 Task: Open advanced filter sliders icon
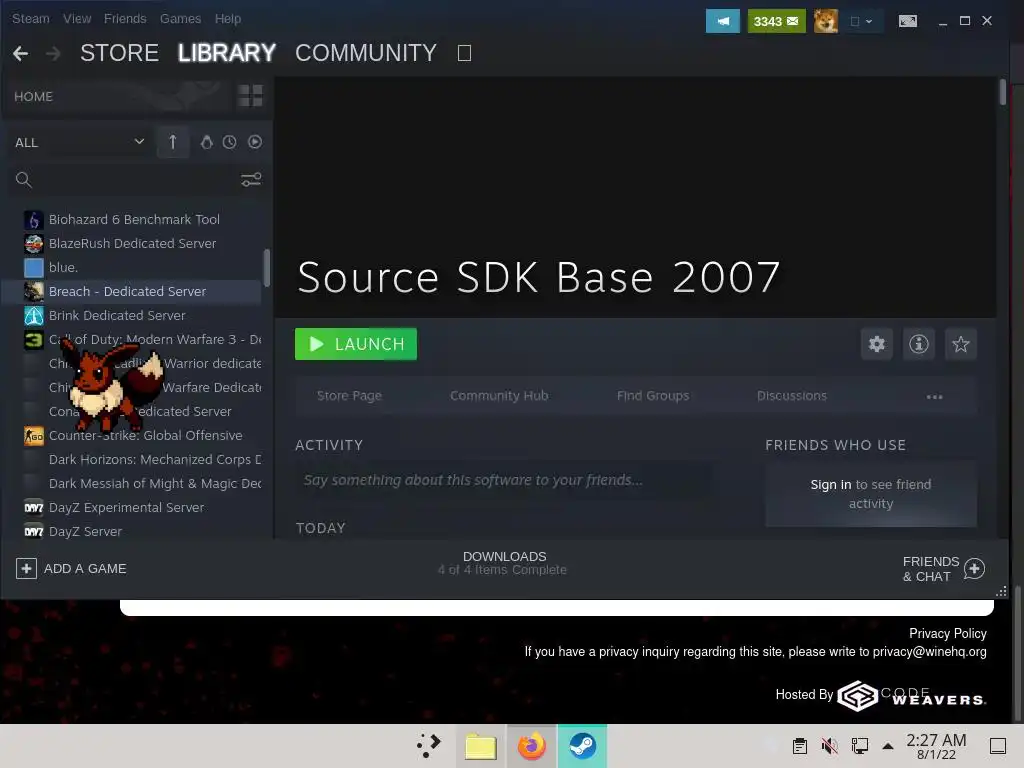click(x=251, y=180)
